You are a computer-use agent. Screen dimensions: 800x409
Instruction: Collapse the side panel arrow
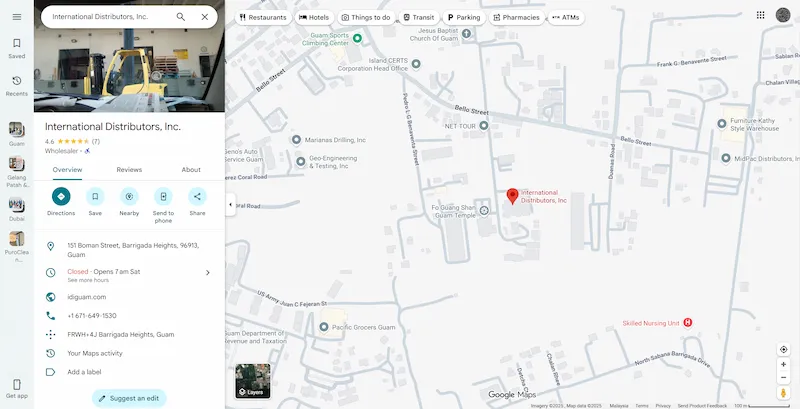230,204
